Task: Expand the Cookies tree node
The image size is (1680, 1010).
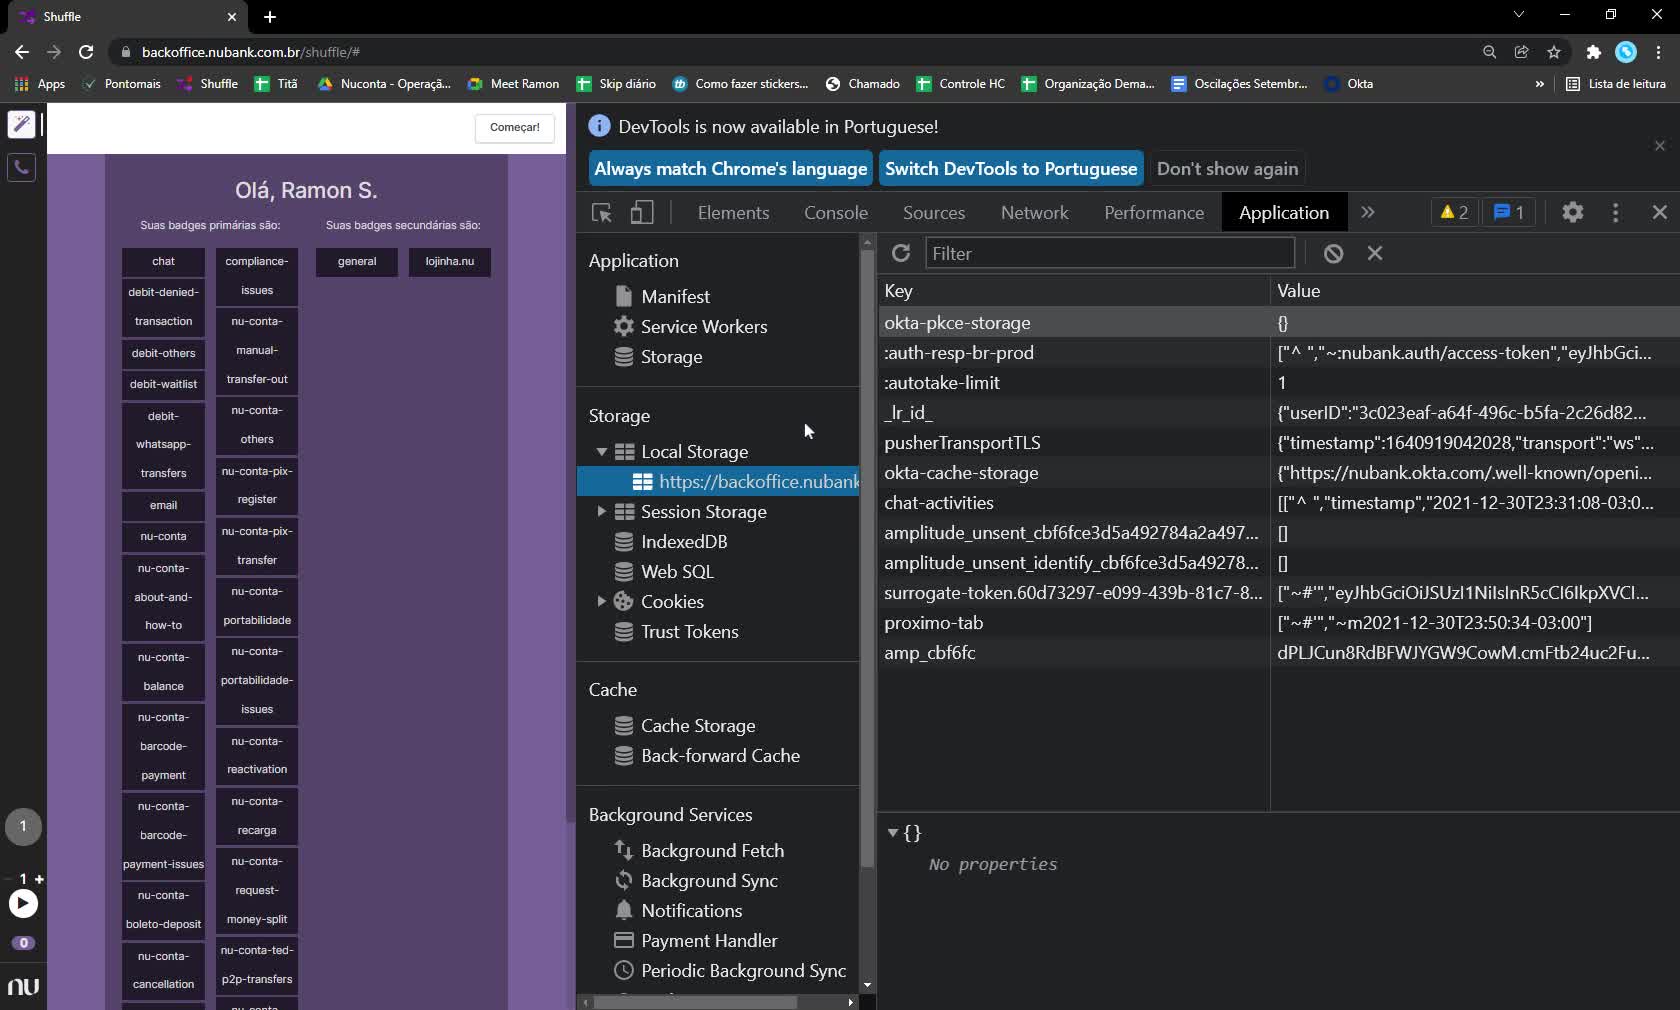Action: coord(602,602)
